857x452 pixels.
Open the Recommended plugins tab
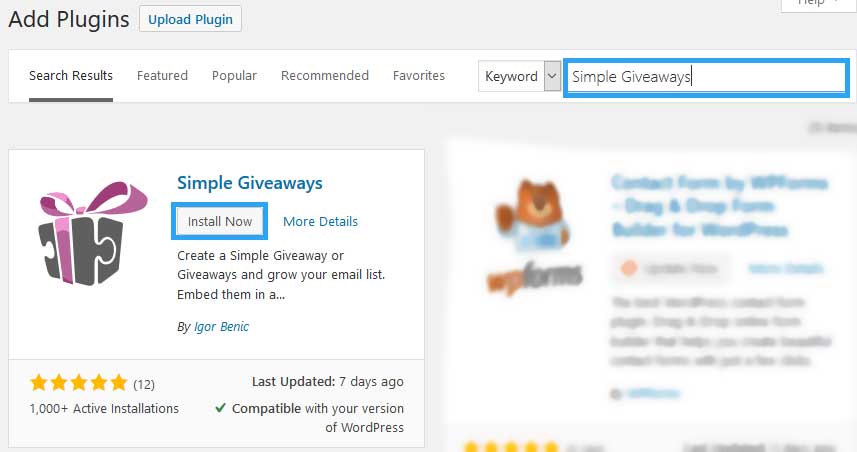pos(325,75)
